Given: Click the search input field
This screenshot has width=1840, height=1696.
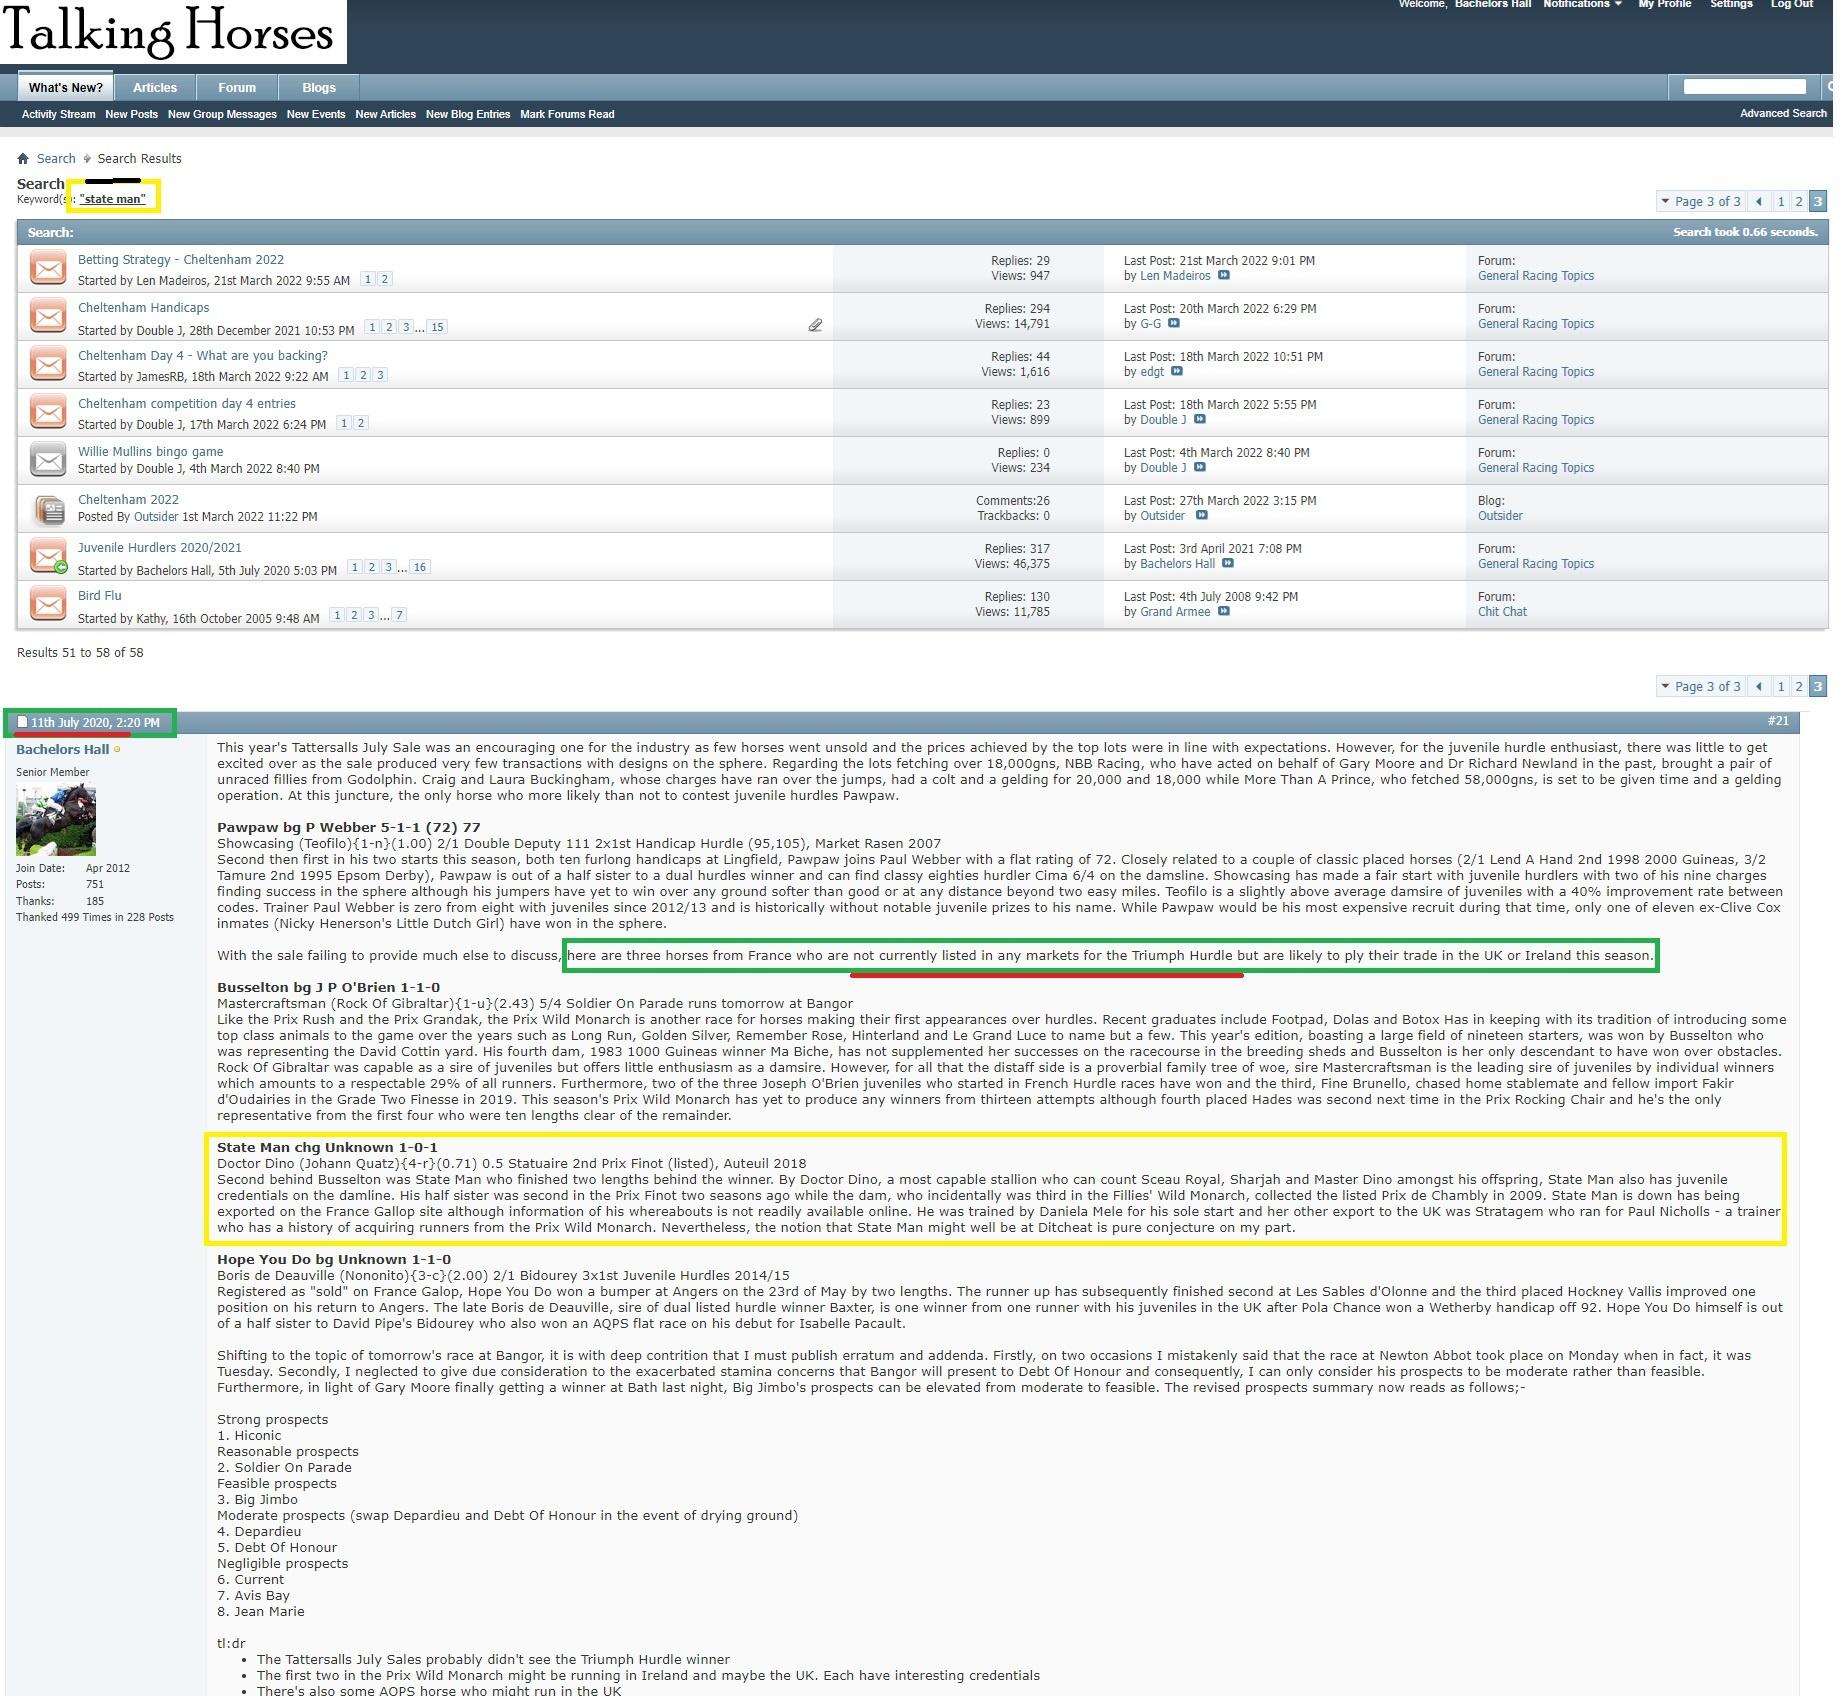Looking at the screenshot, I should [1744, 87].
